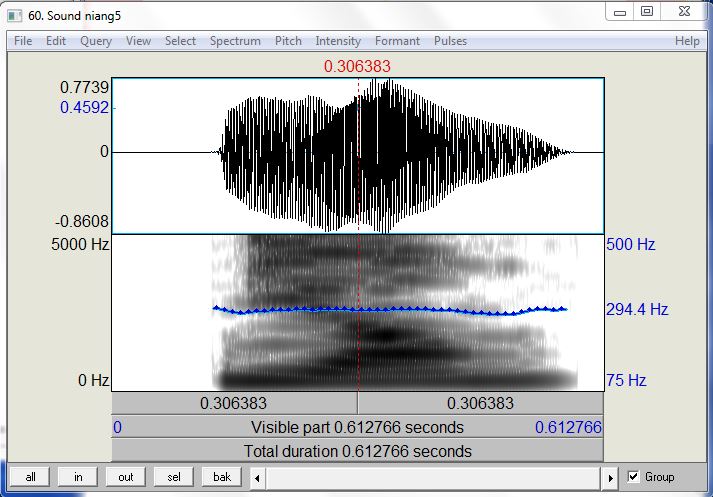Open the Spectrum menu

click(x=235, y=41)
